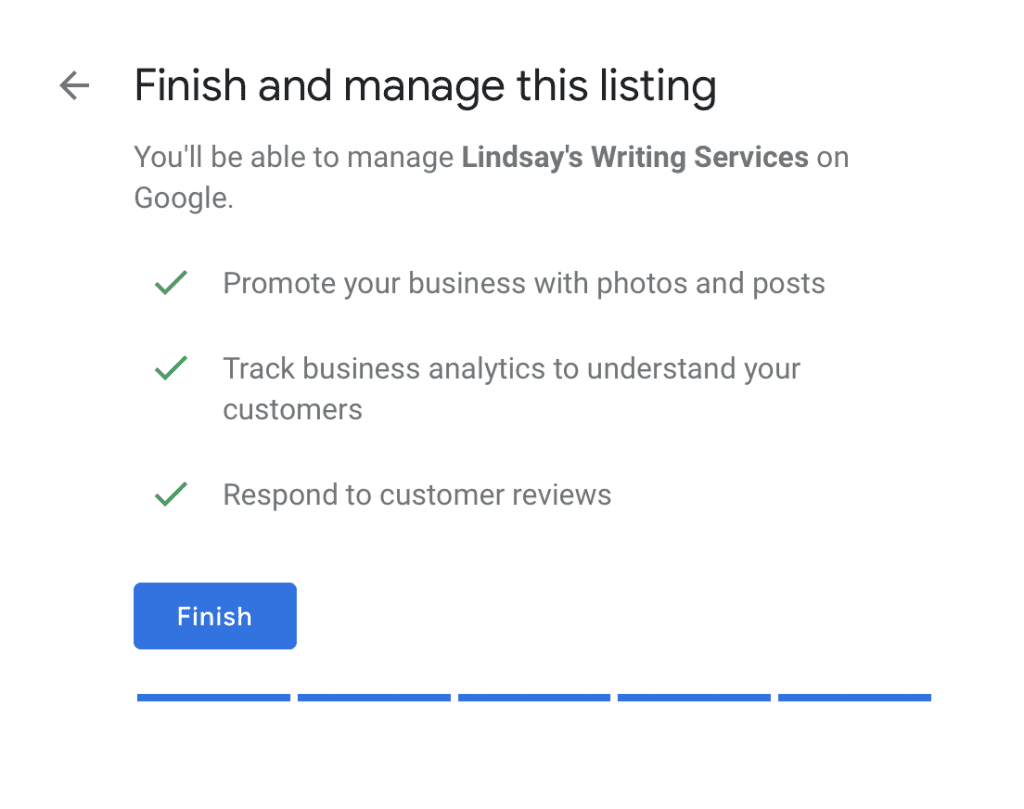Click the back navigation control at top left
This screenshot has width=1024, height=809.
tap(74, 86)
